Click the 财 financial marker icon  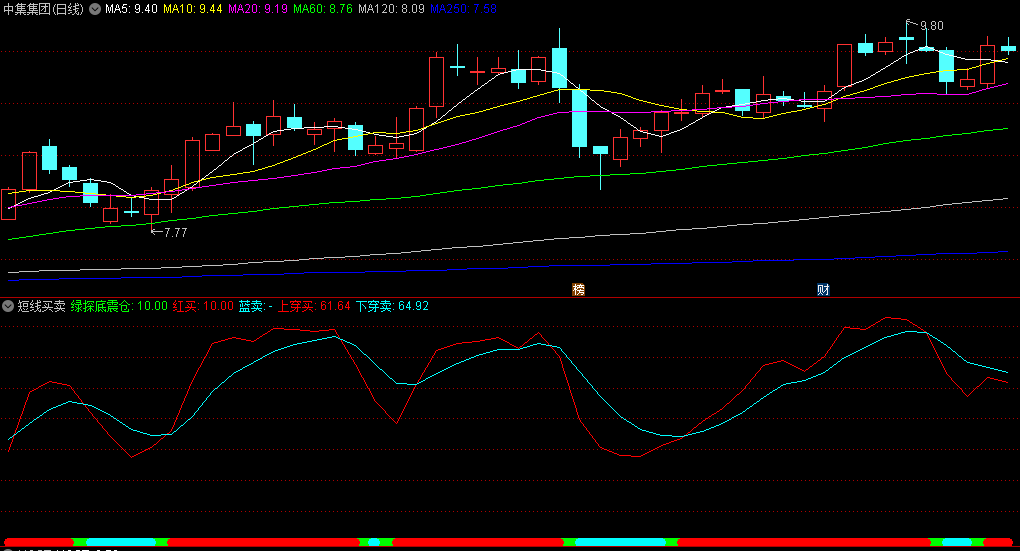coord(823,290)
